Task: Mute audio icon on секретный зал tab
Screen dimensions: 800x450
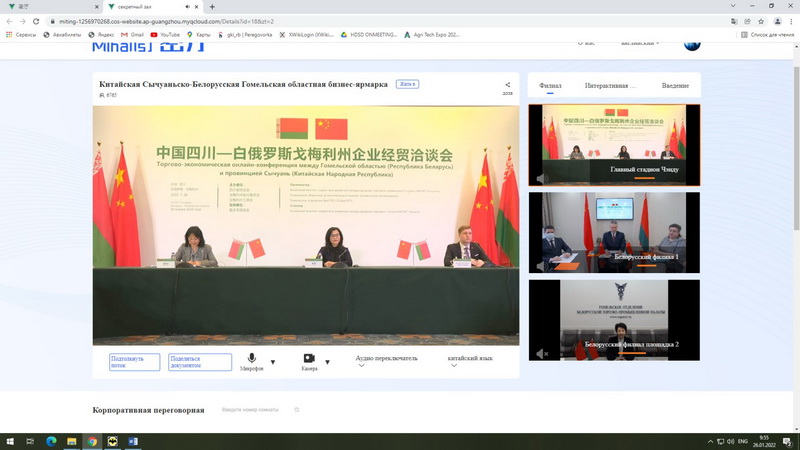Action: pos(187,7)
